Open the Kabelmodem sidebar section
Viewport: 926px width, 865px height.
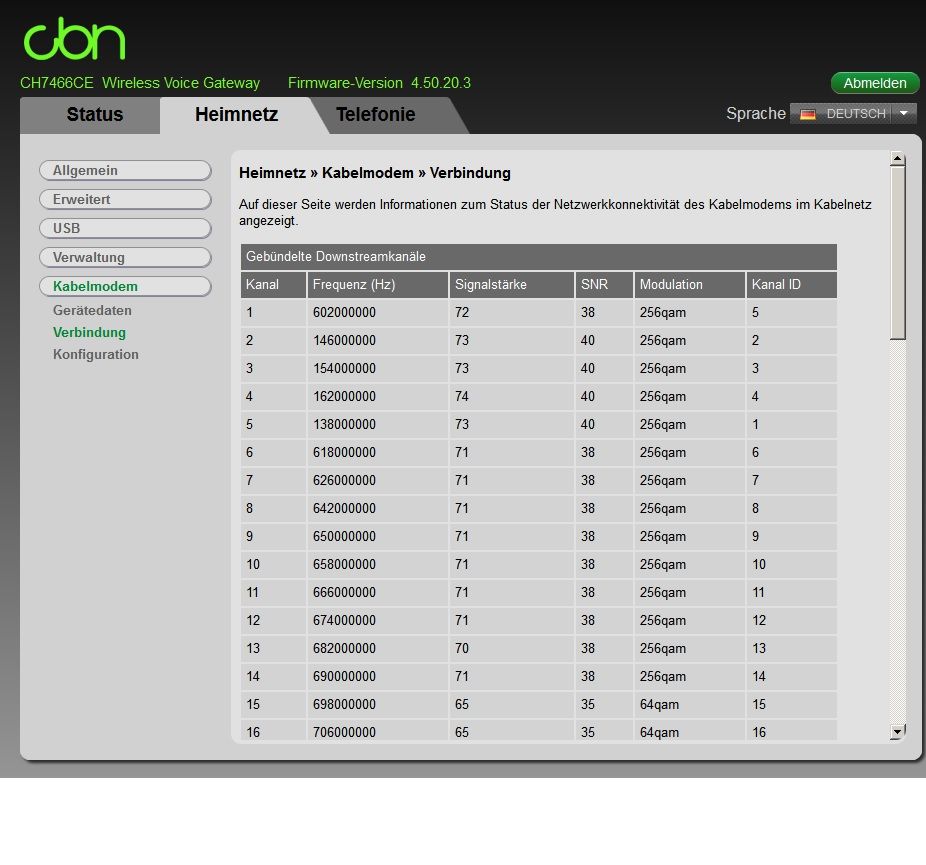(x=125, y=286)
